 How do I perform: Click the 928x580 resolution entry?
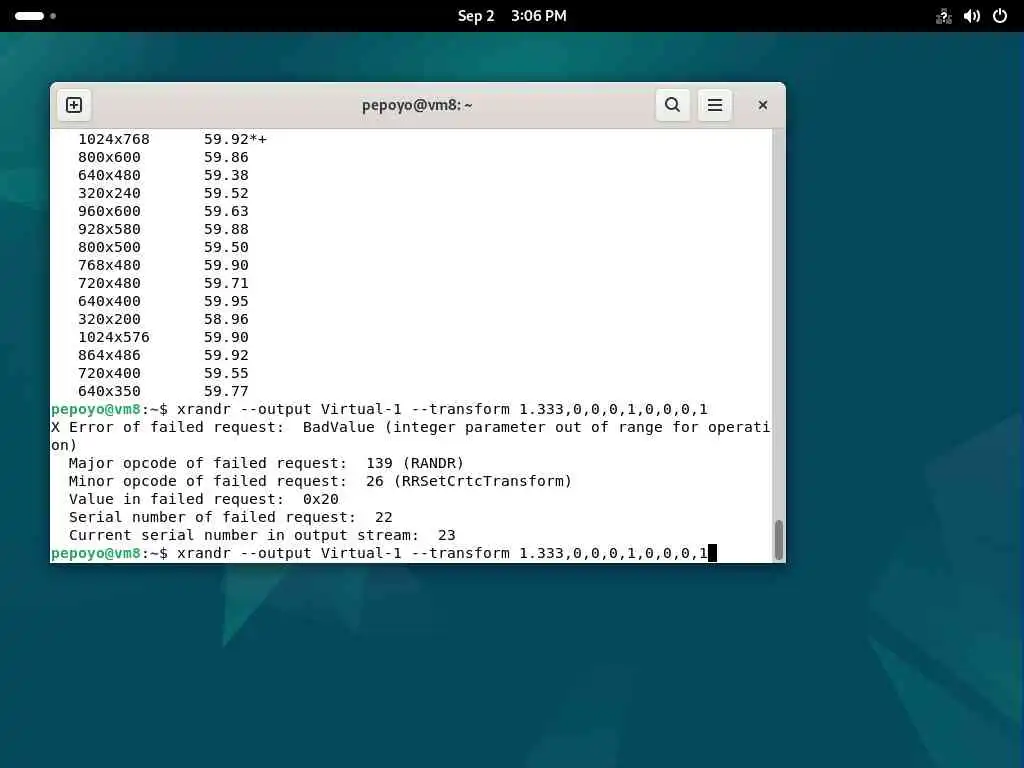tap(109, 229)
